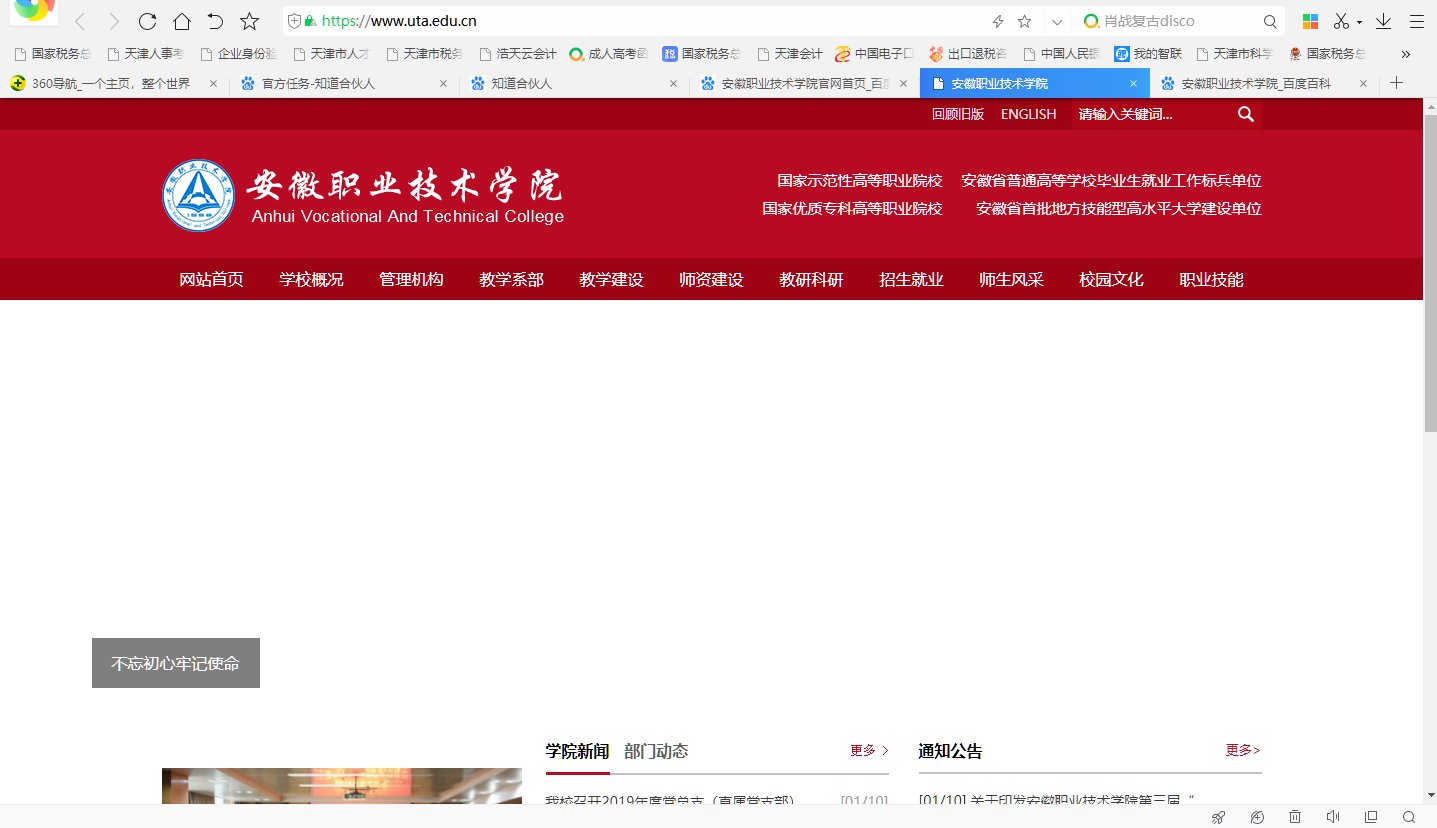Click the ENGLISH link on the site header

1028,114
